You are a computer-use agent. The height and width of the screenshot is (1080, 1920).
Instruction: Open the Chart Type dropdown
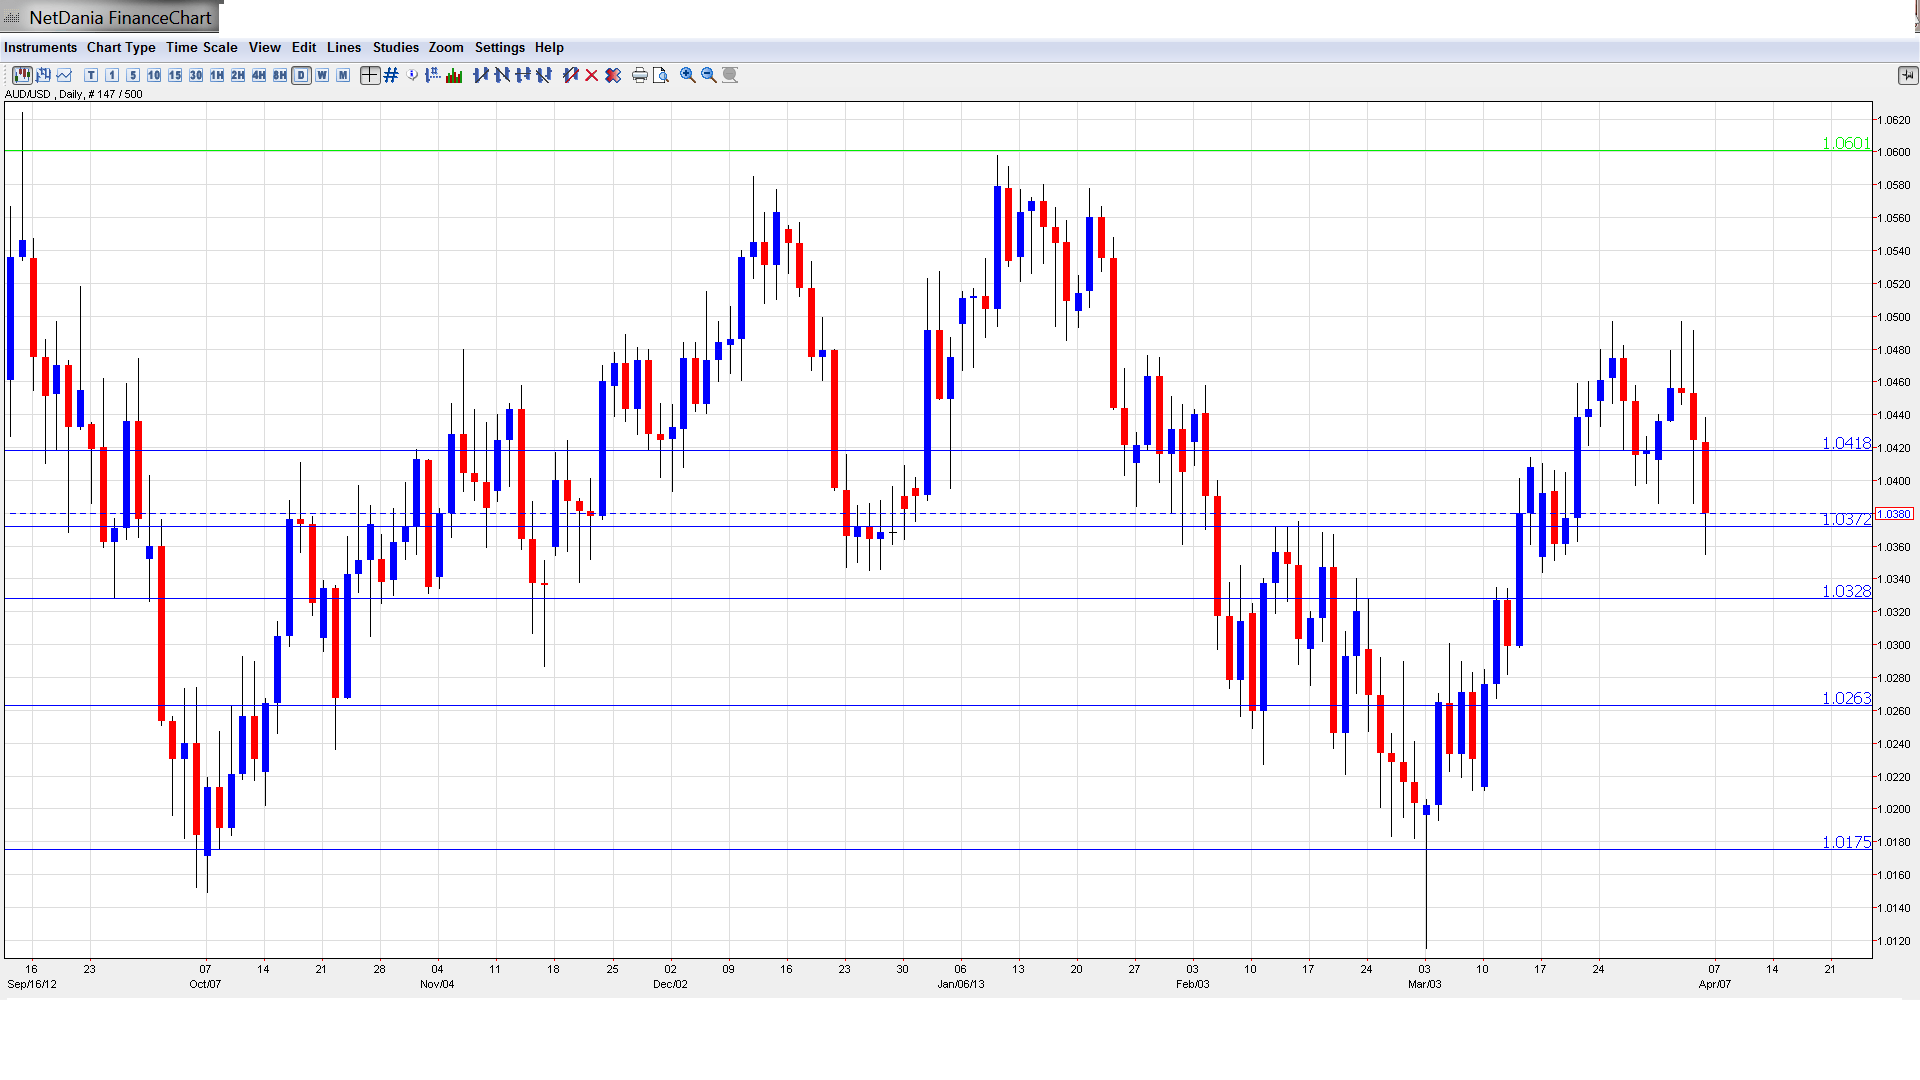[x=121, y=47]
